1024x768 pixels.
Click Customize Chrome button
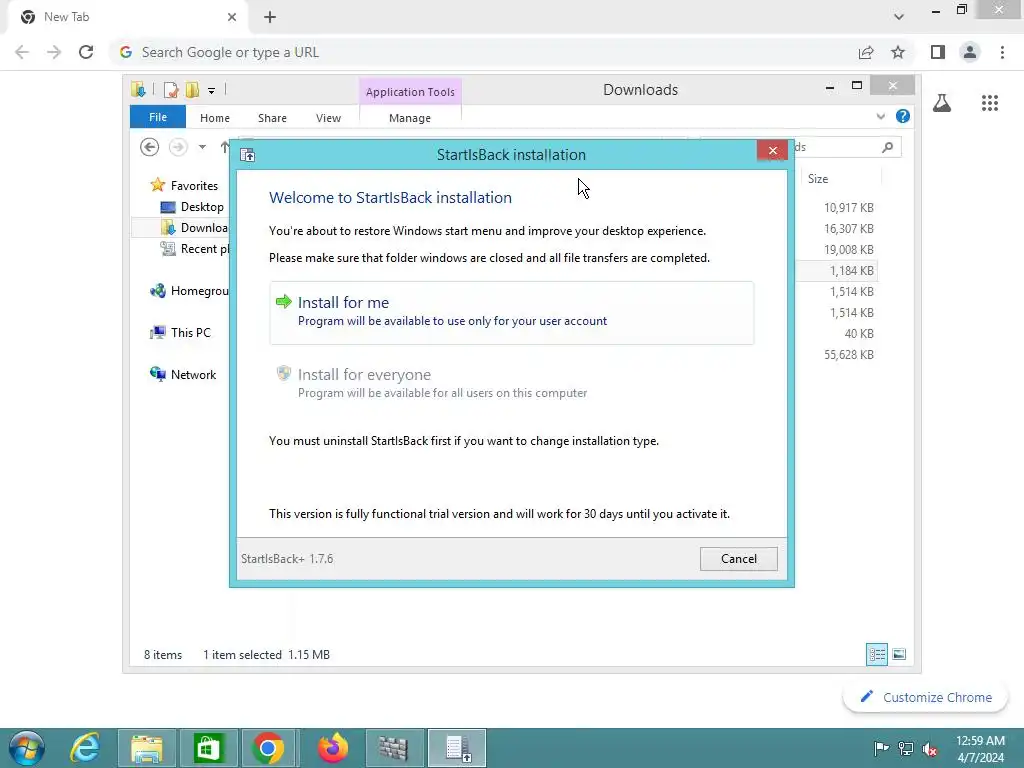point(926,697)
